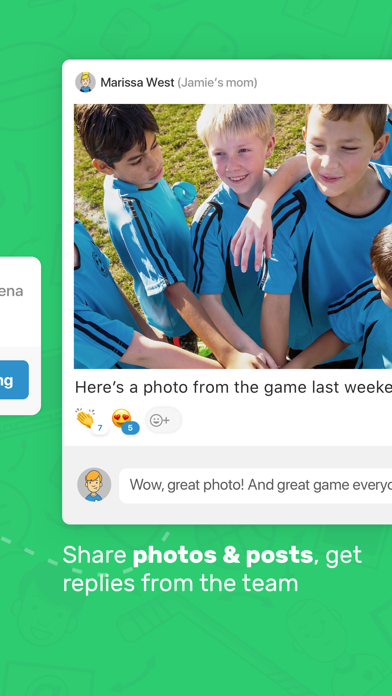The image size is (392, 696).
Task: Tap the bold "photos & posts" headline text
Action: [222, 555]
